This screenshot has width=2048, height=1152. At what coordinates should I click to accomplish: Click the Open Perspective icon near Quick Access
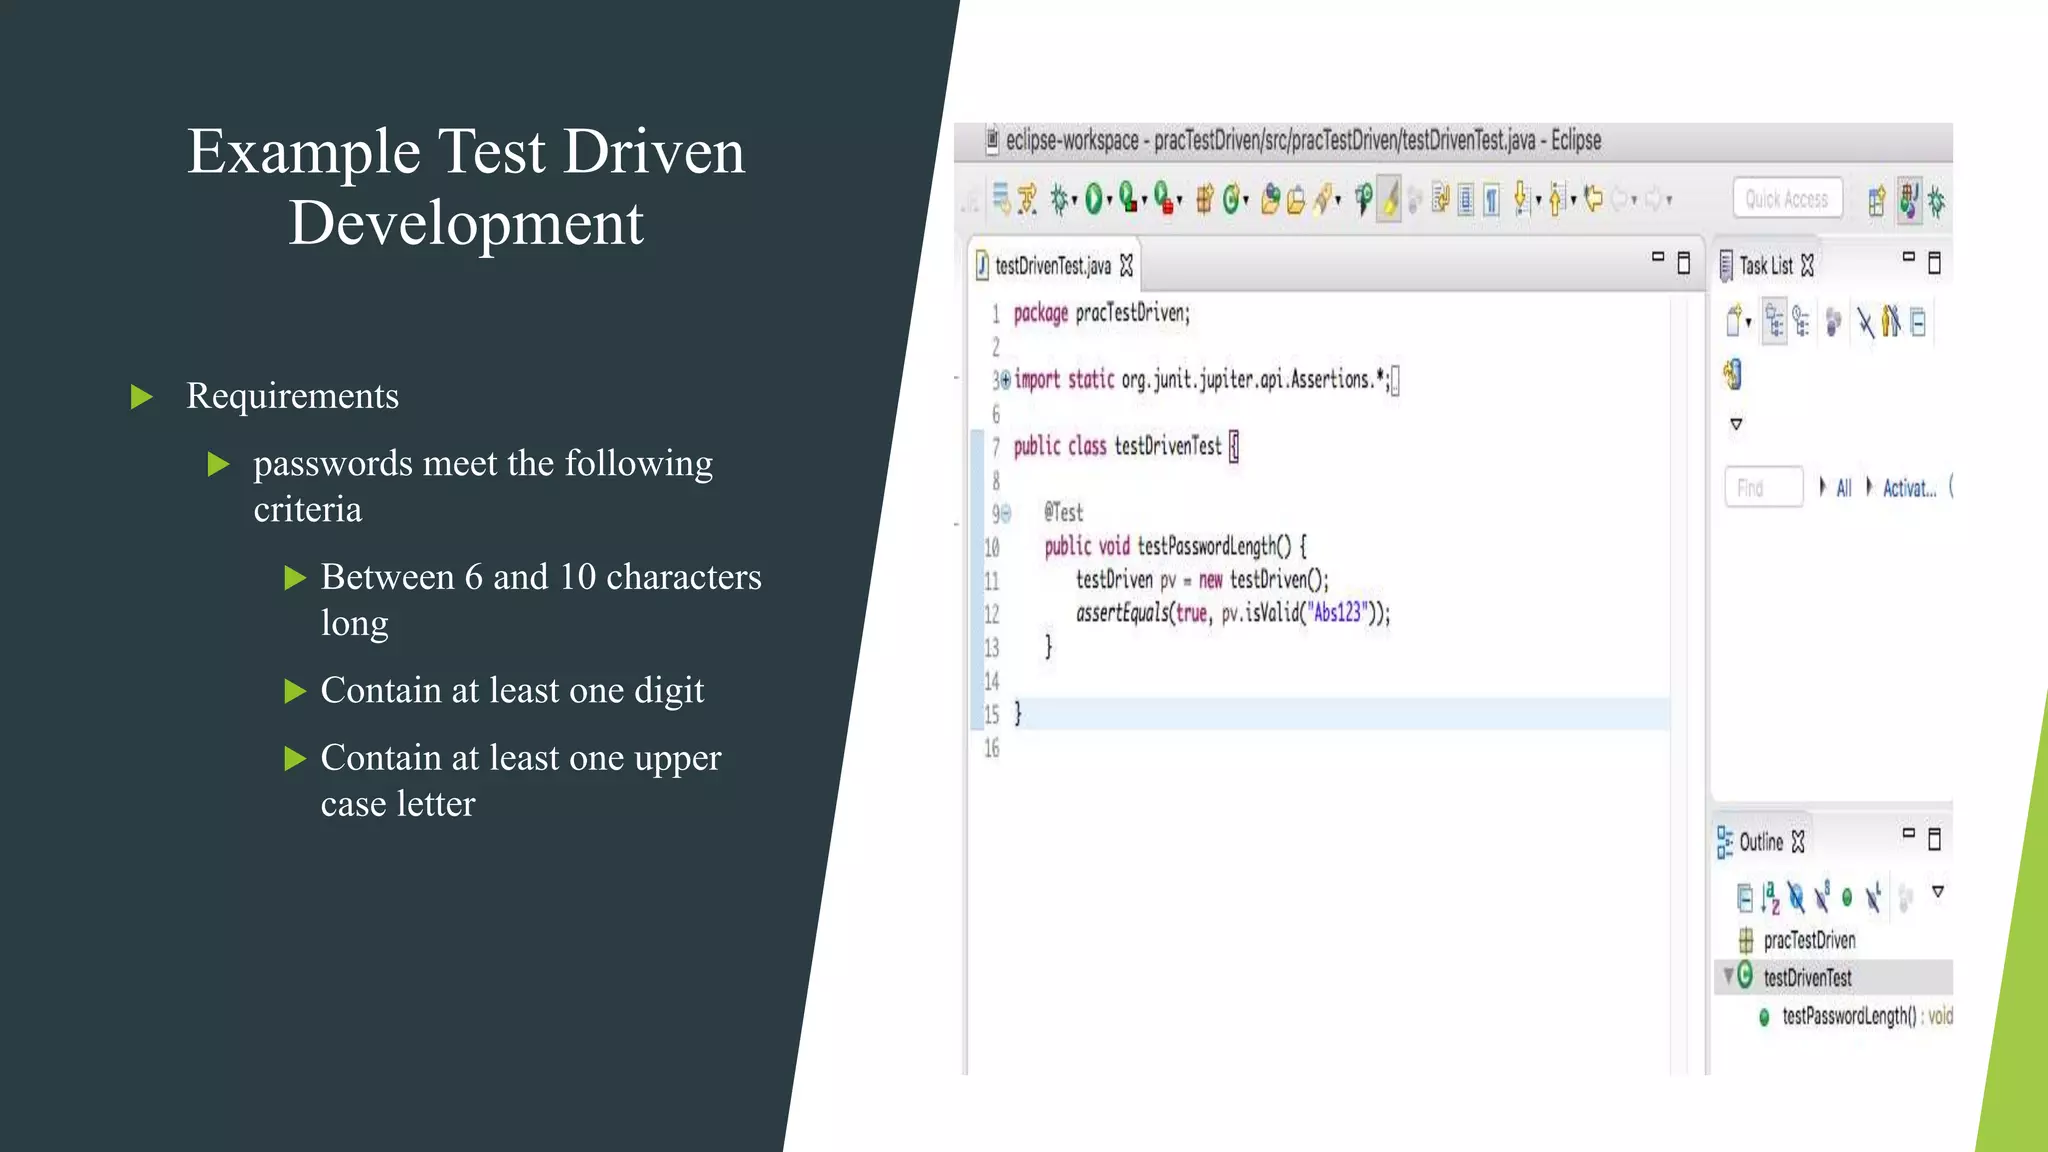tap(1876, 201)
